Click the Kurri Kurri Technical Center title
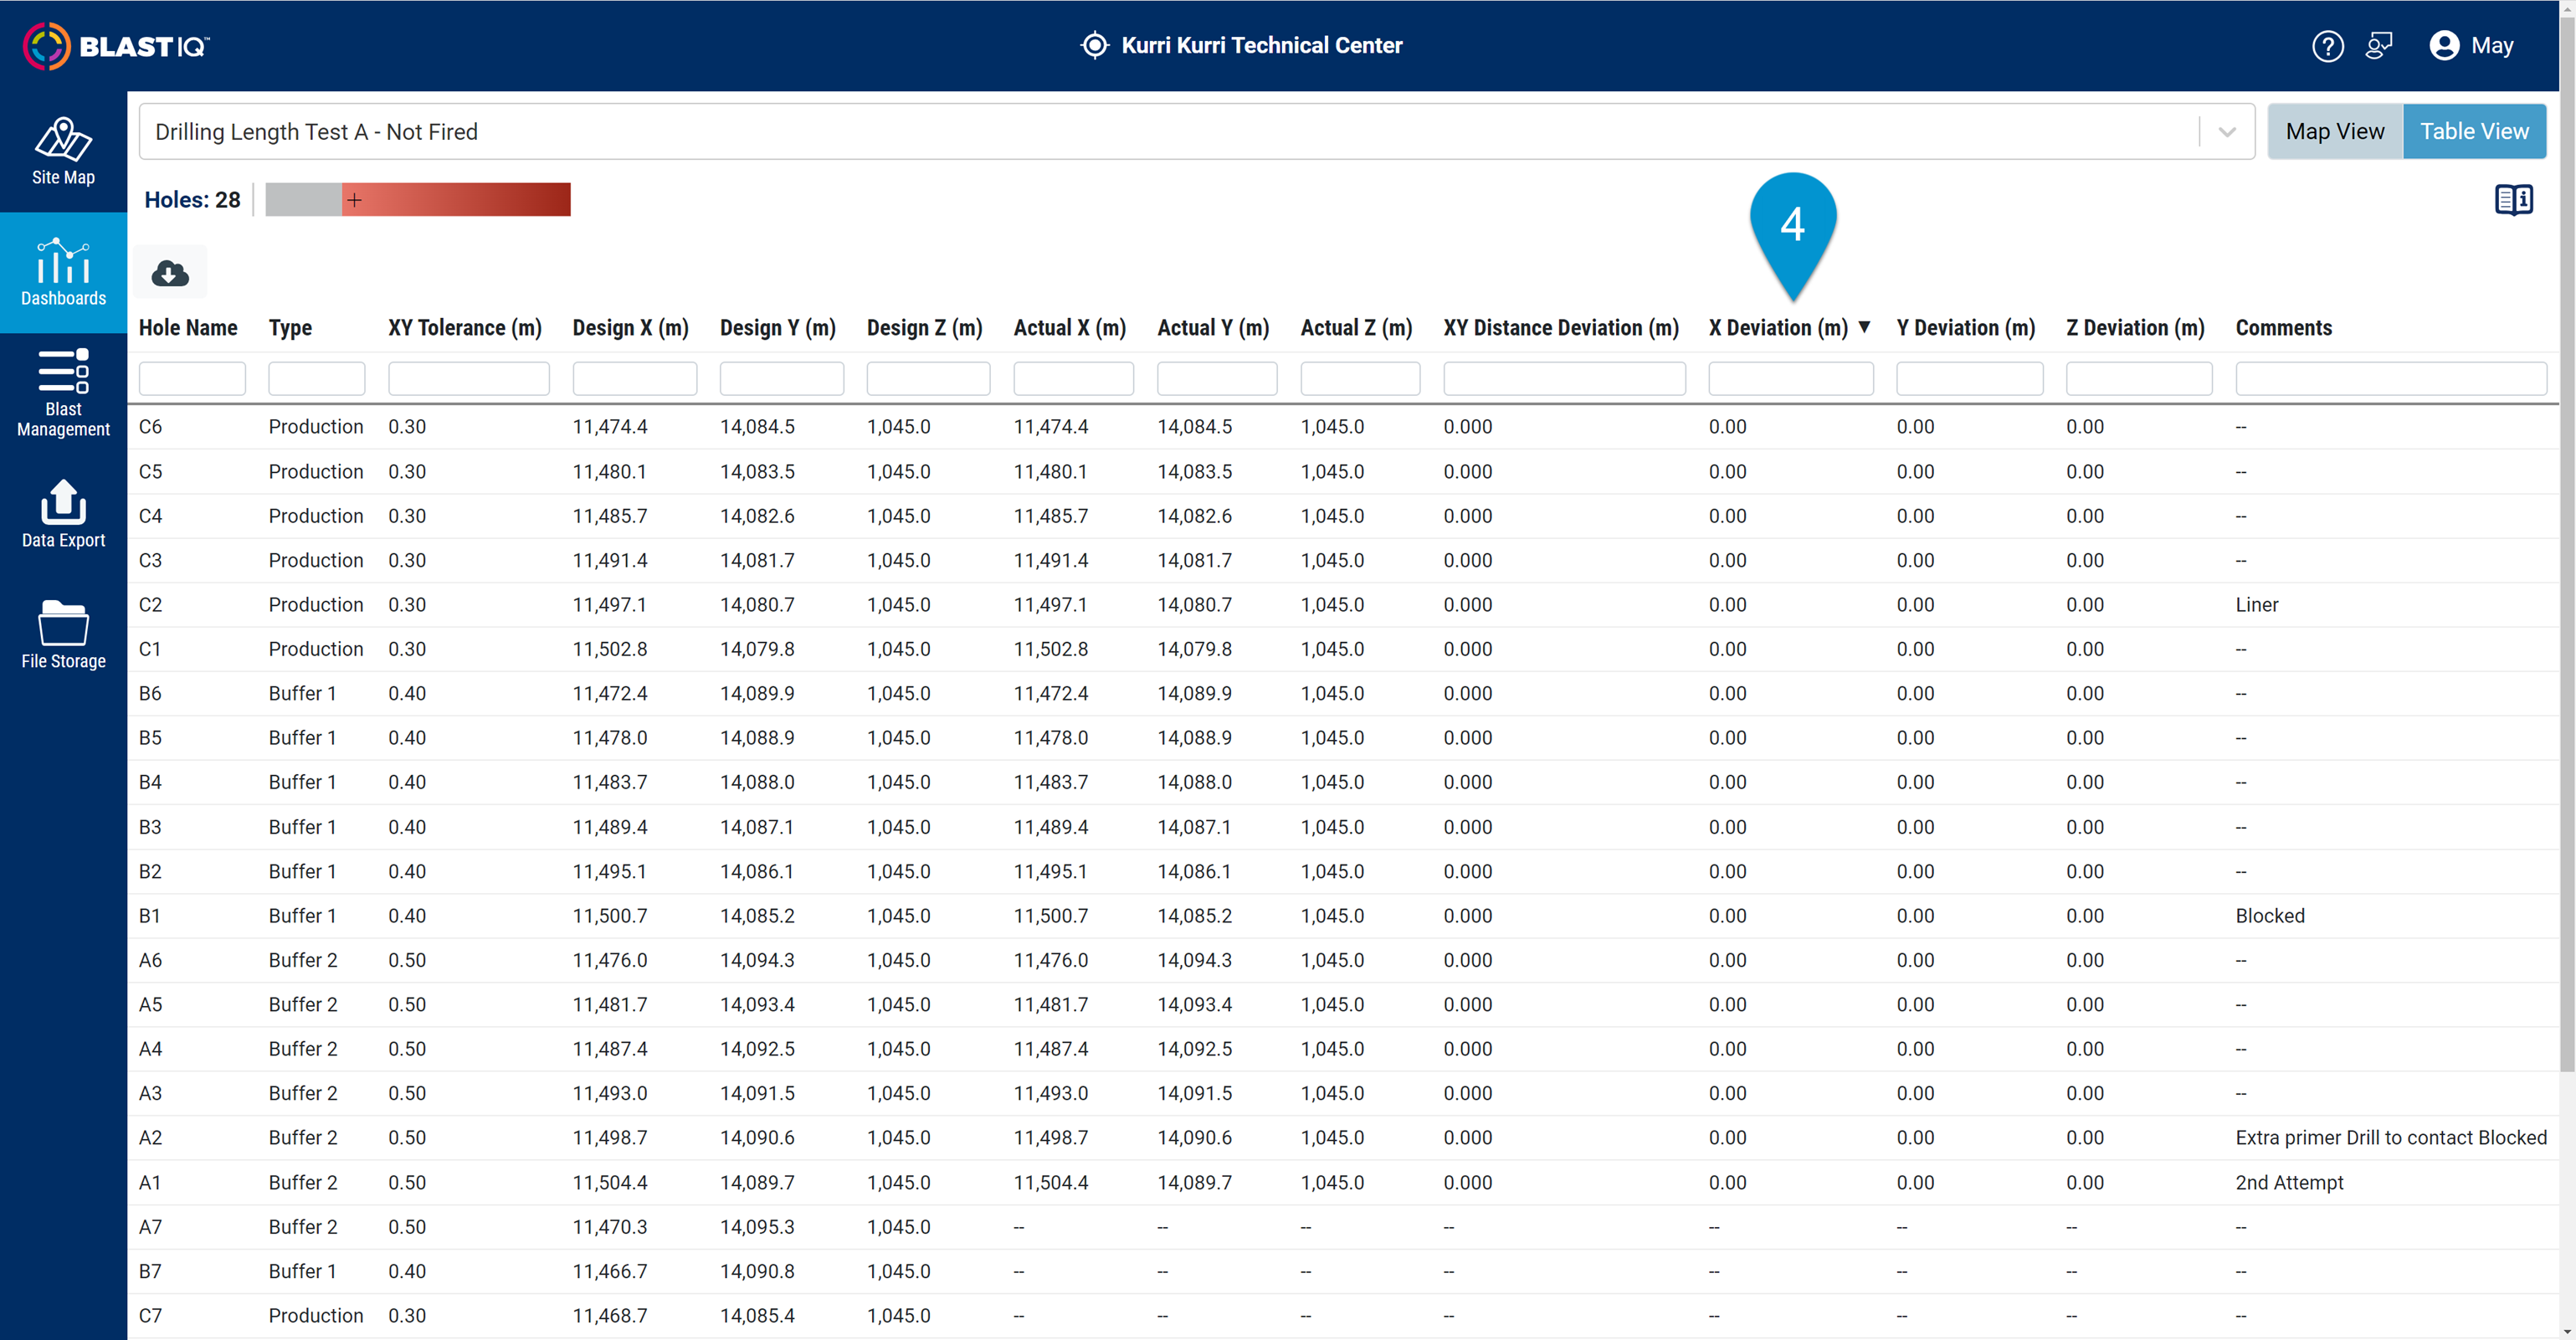The width and height of the screenshot is (2576, 1340). [1262, 45]
